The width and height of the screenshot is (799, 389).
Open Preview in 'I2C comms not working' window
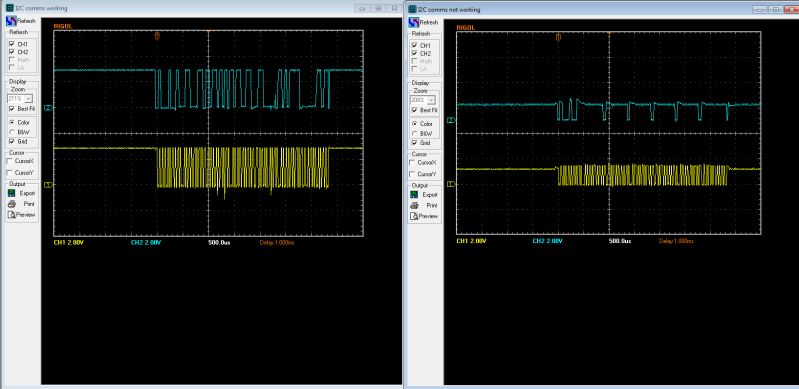coord(424,216)
